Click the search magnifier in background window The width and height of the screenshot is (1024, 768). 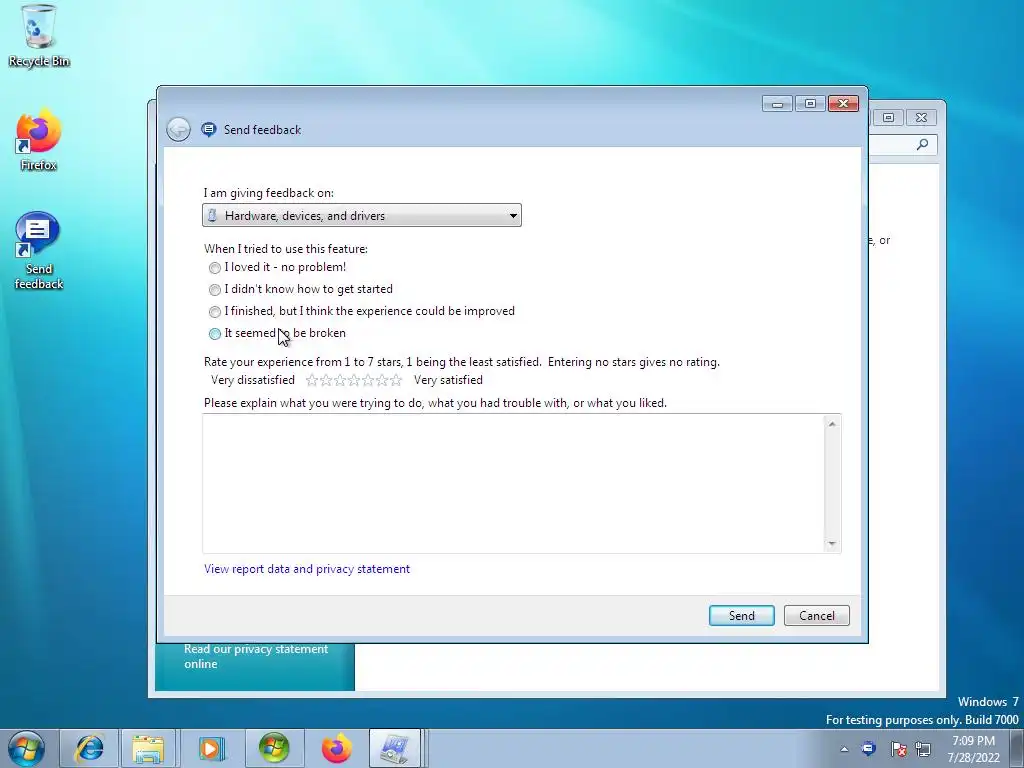pyautogui.click(x=922, y=144)
